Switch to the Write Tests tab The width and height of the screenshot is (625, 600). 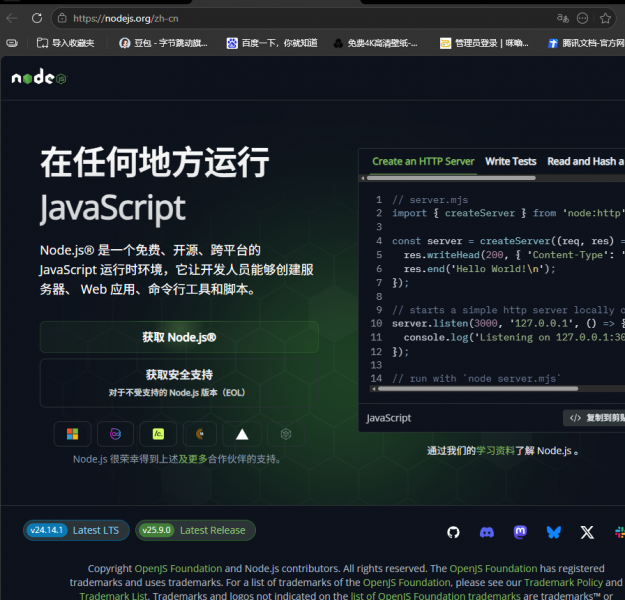tap(511, 161)
